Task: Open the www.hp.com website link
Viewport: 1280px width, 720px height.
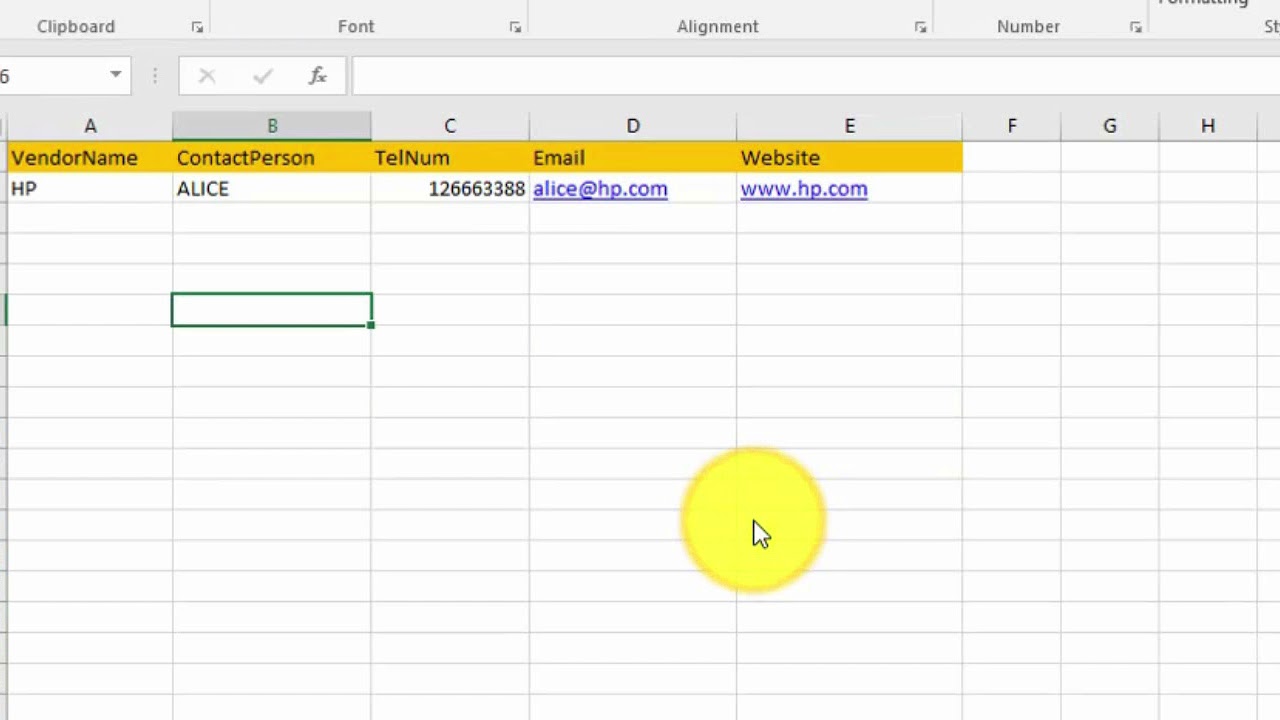Action: click(804, 189)
